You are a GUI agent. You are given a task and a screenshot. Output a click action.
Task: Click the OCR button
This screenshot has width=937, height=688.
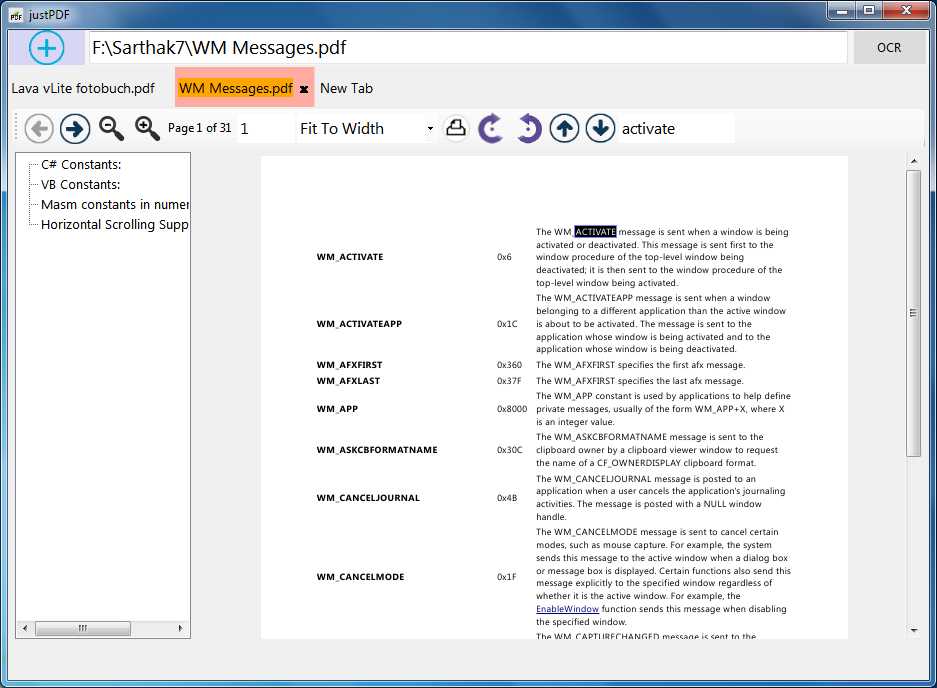pyautogui.click(x=889, y=48)
